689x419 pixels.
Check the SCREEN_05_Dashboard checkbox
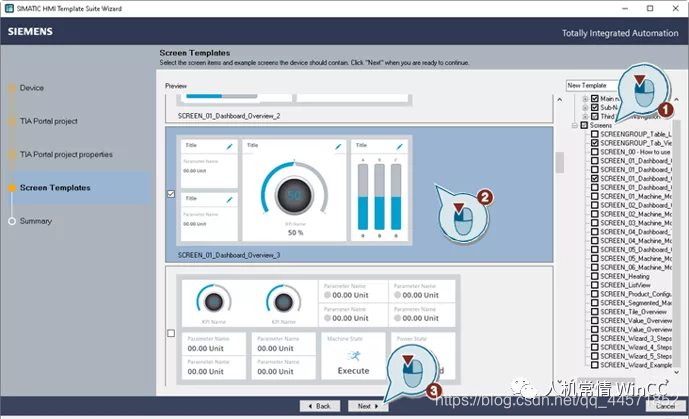click(595, 249)
